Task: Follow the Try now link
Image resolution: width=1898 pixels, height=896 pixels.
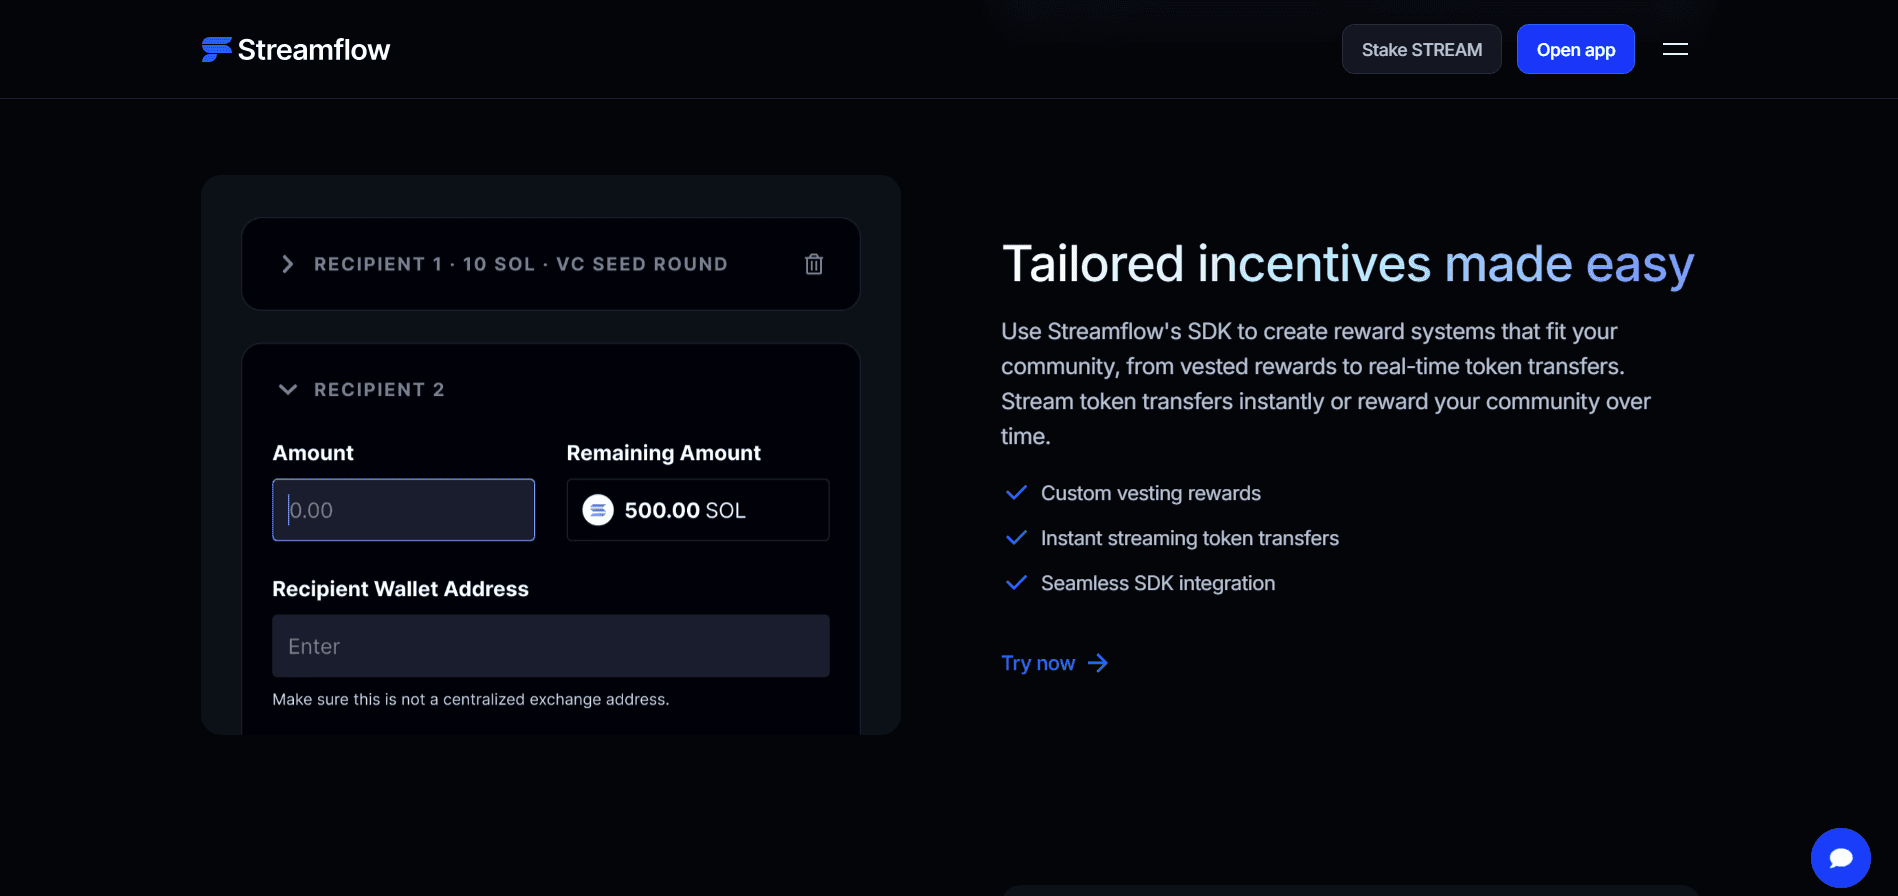Action: pos(1055,663)
